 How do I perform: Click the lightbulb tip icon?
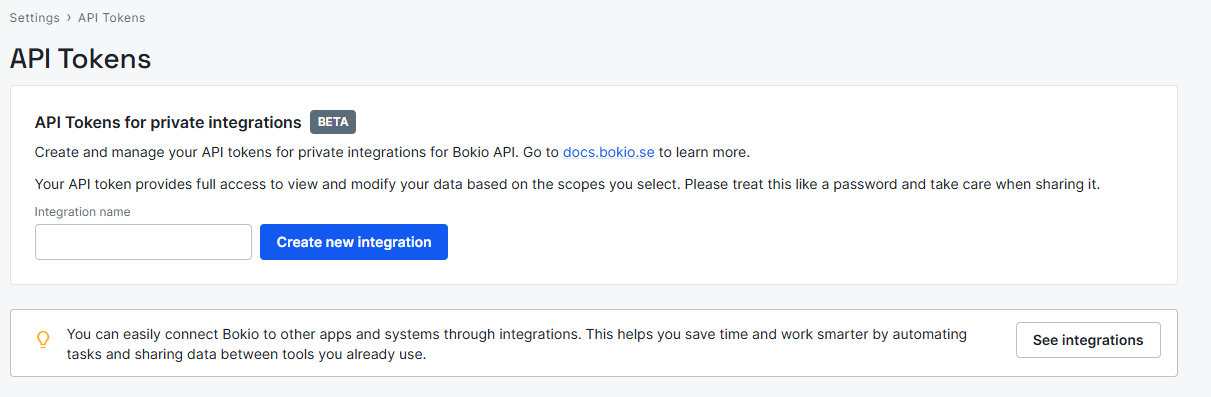(43, 340)
